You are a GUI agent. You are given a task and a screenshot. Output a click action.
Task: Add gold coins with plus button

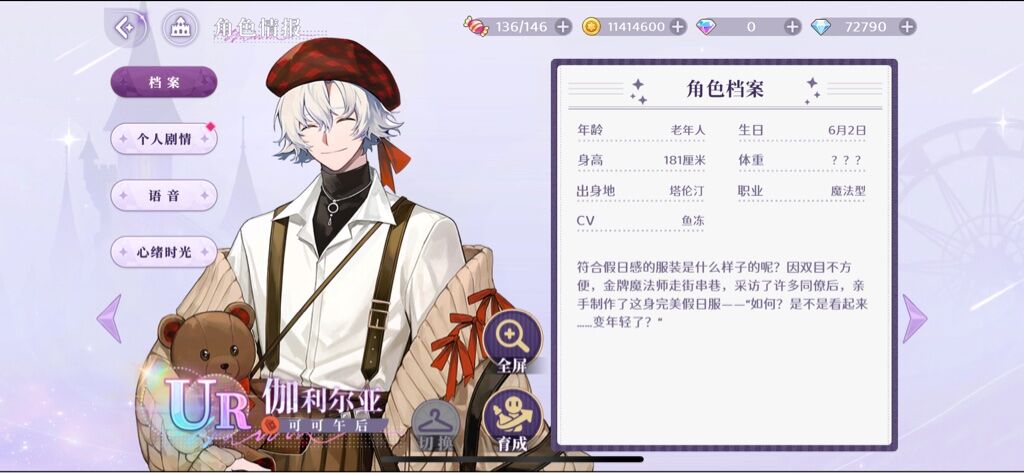[678, 27]
